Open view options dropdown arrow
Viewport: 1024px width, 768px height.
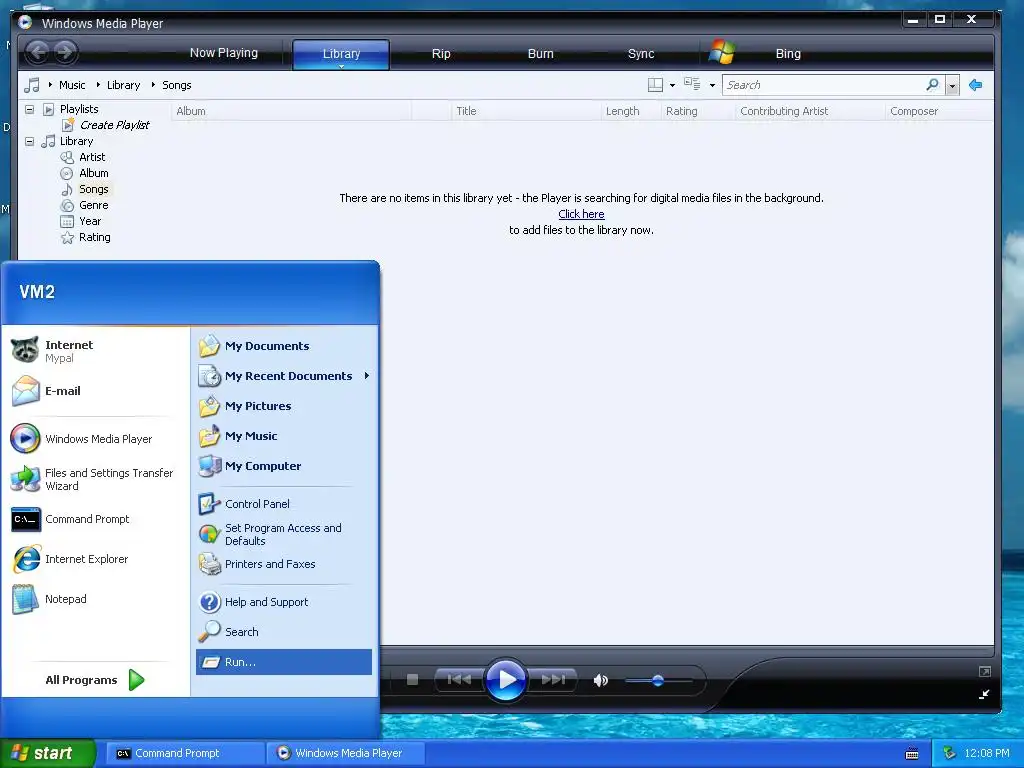(x=712, y=86)
